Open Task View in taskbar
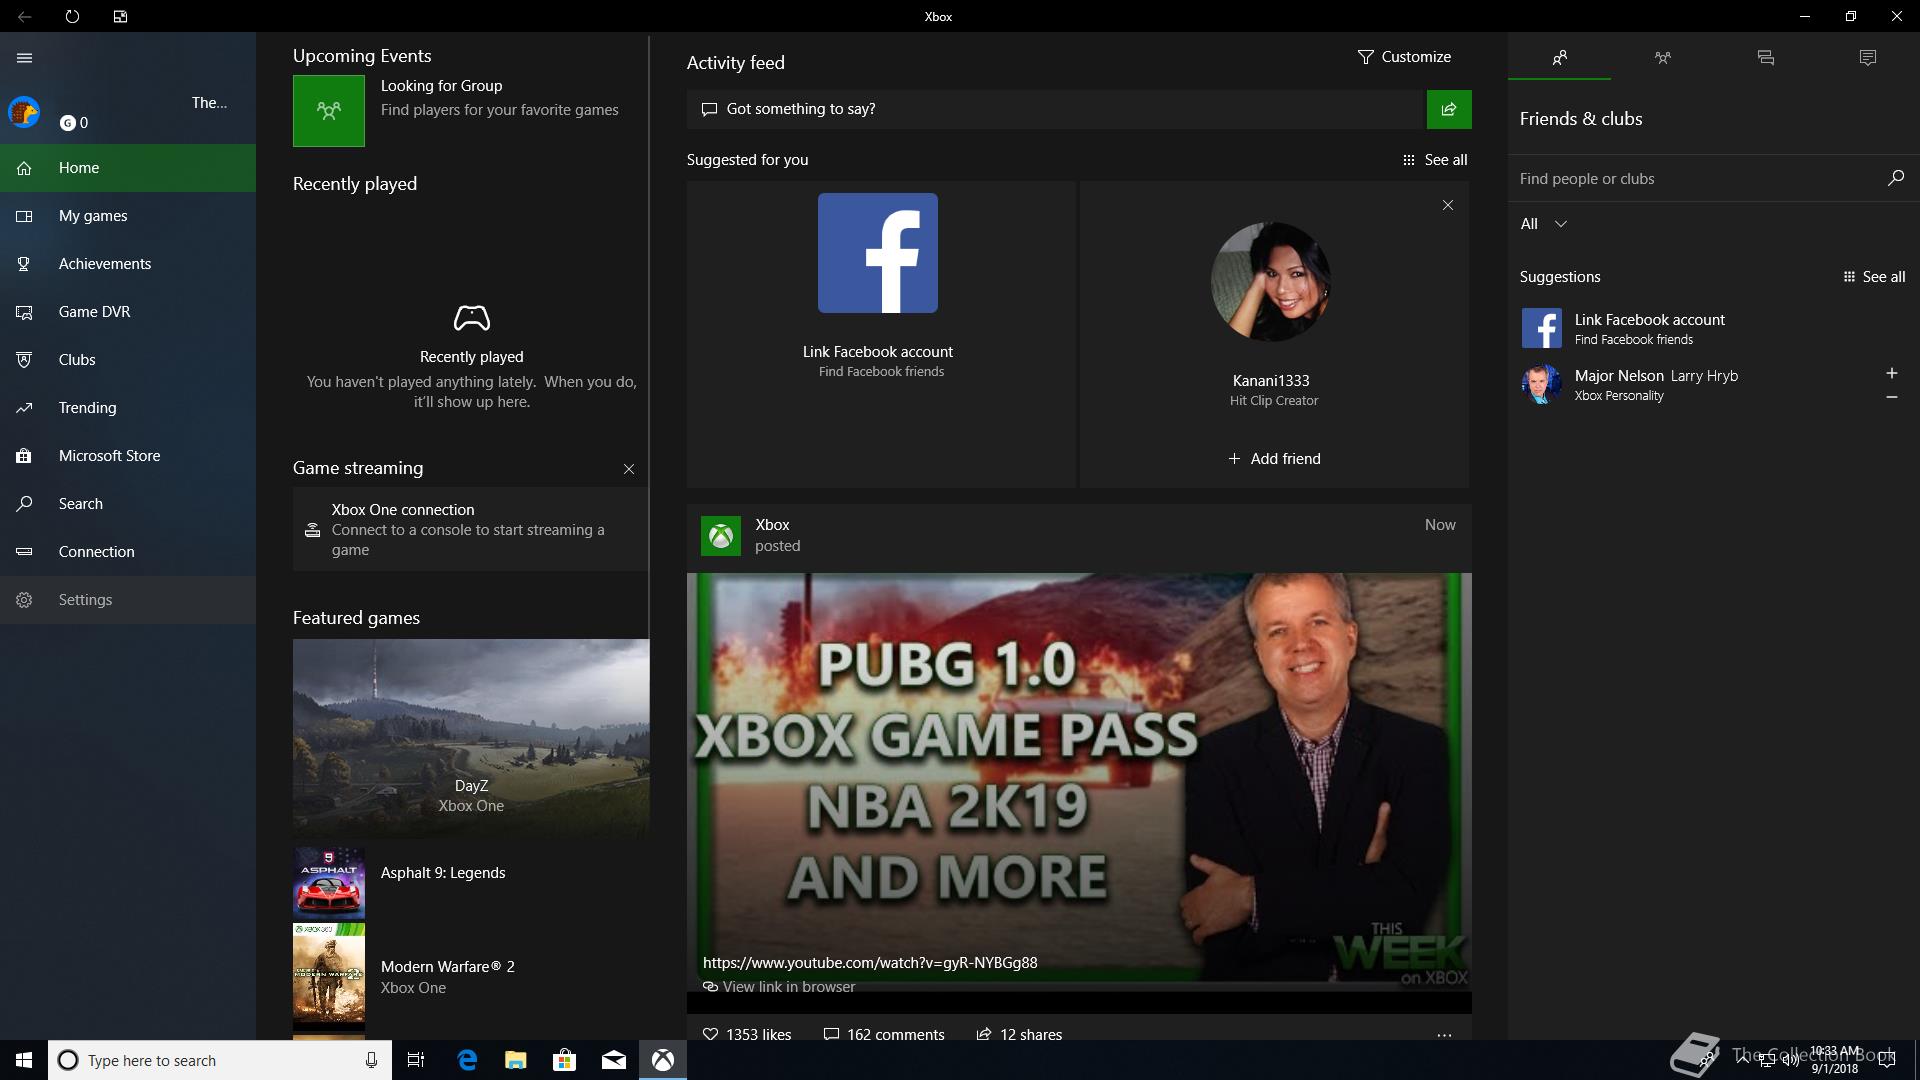 point(416,1060)
